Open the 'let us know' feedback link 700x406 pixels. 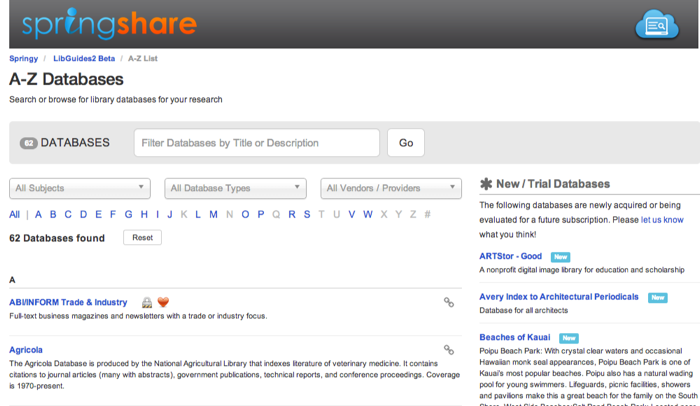click(x=662, y=220)
